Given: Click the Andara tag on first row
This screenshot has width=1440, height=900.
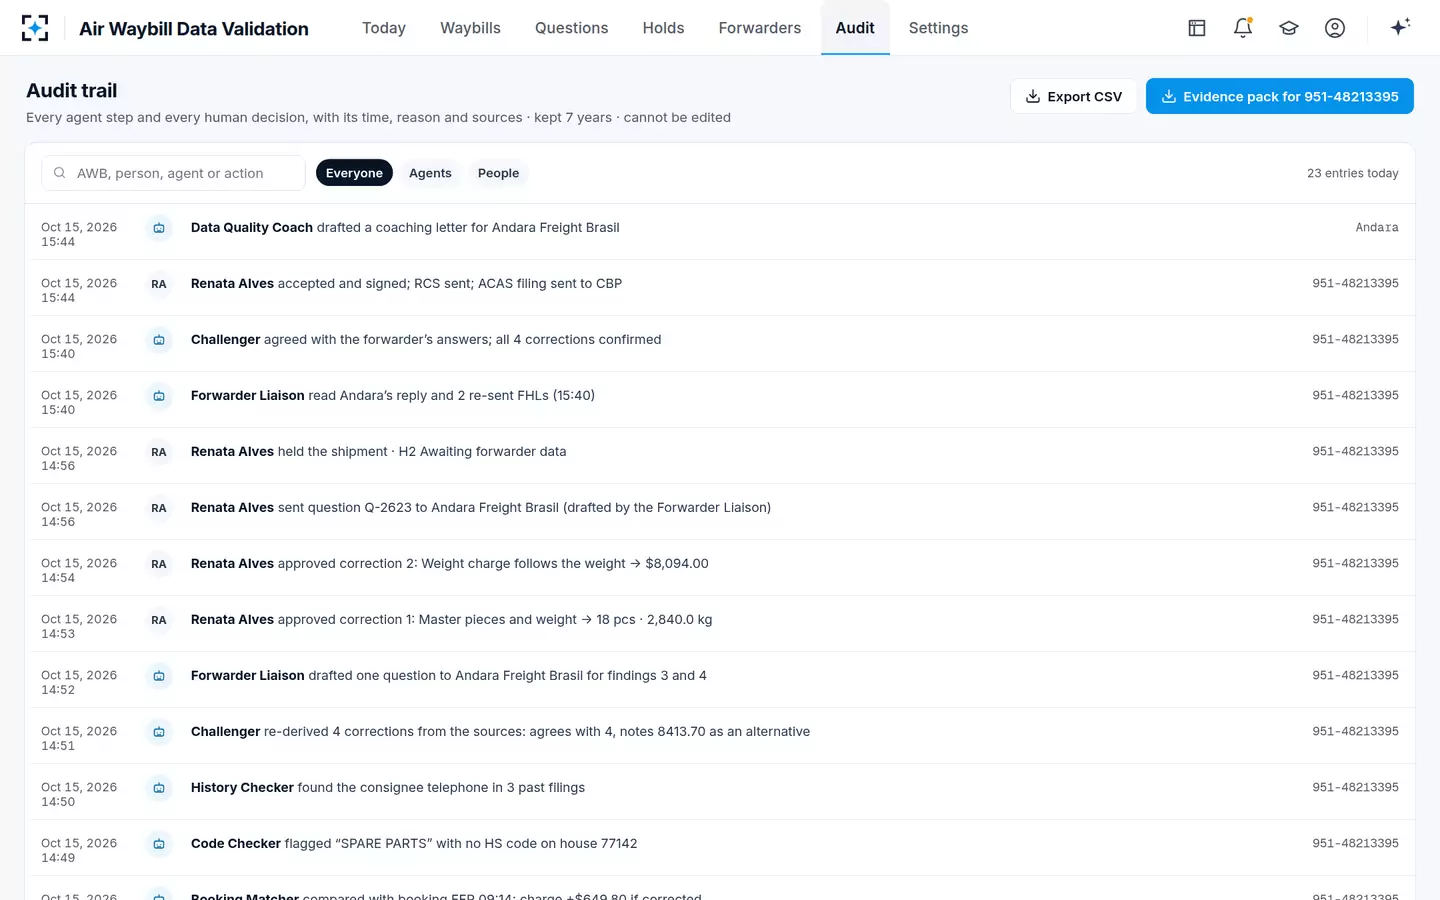Looking at the screenshot, I should 1377,228.
